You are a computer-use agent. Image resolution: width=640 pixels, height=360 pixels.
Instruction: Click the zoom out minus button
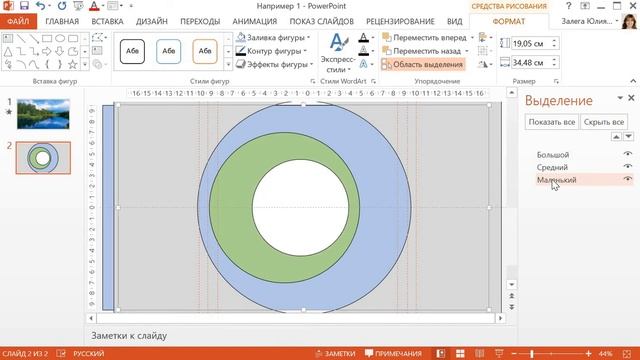pos(514,353)
